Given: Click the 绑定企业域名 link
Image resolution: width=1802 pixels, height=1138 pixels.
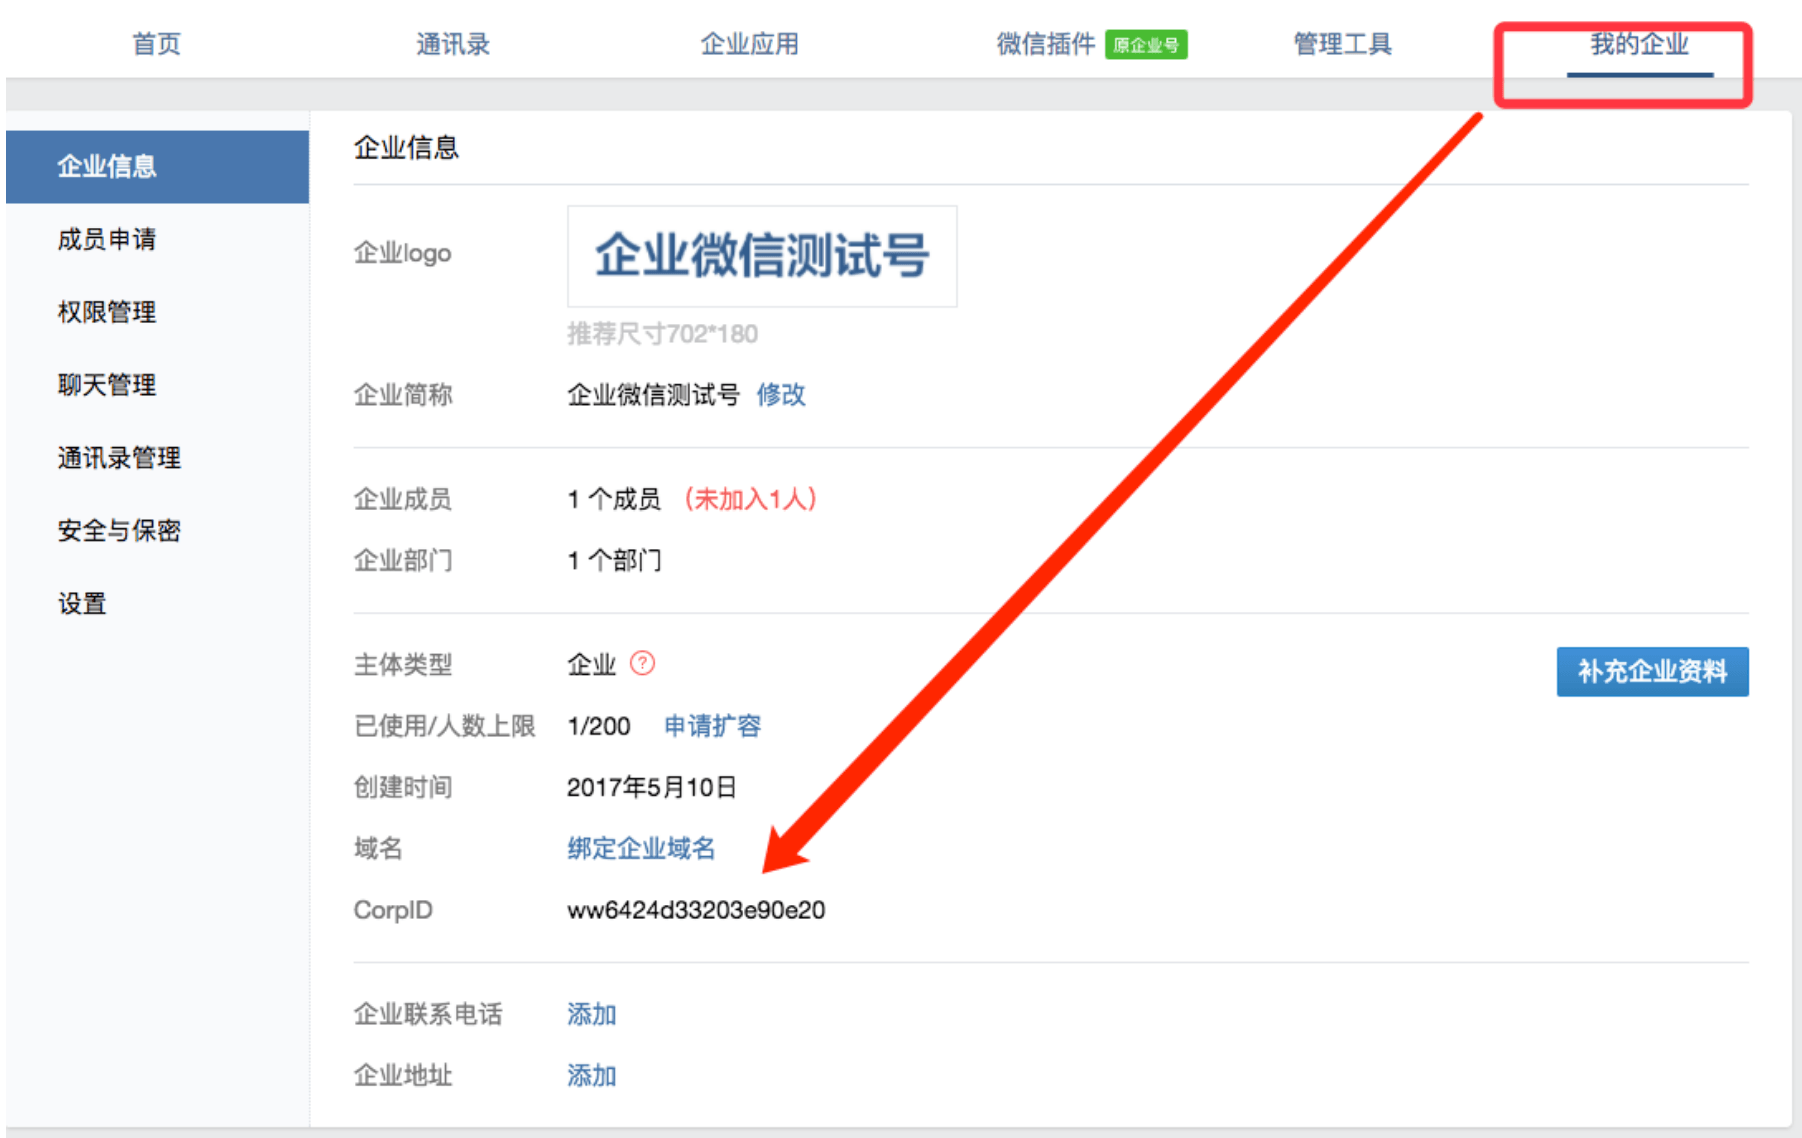Looking at the screenshot, I should point(641,849).
